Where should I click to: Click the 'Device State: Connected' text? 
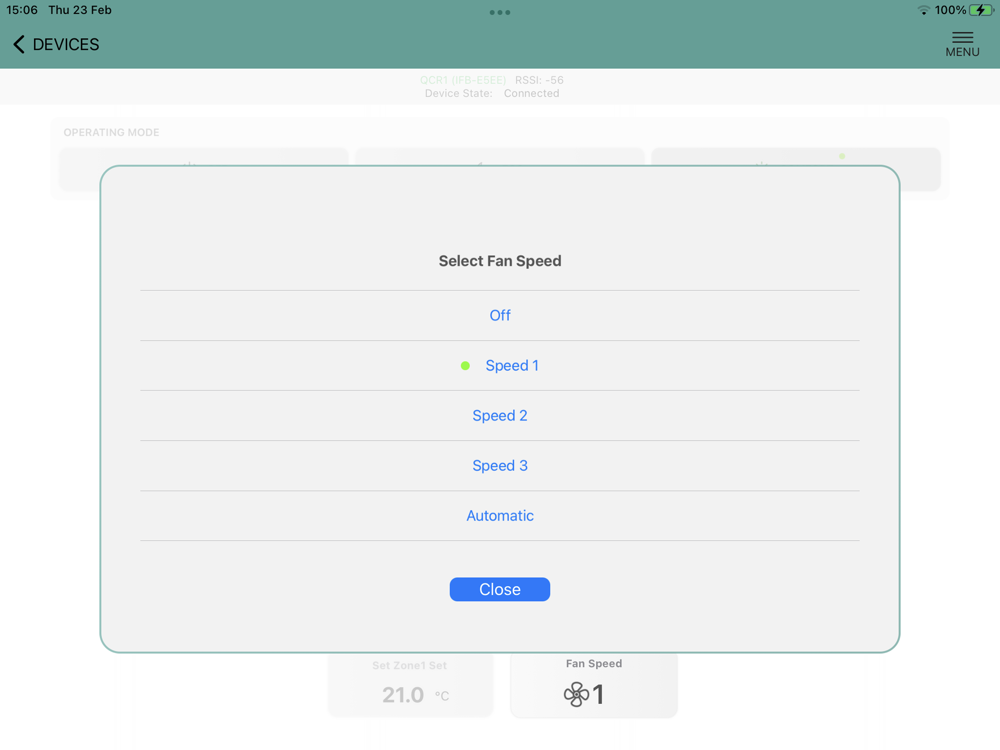pyautogui.click(x=492, y=93)
